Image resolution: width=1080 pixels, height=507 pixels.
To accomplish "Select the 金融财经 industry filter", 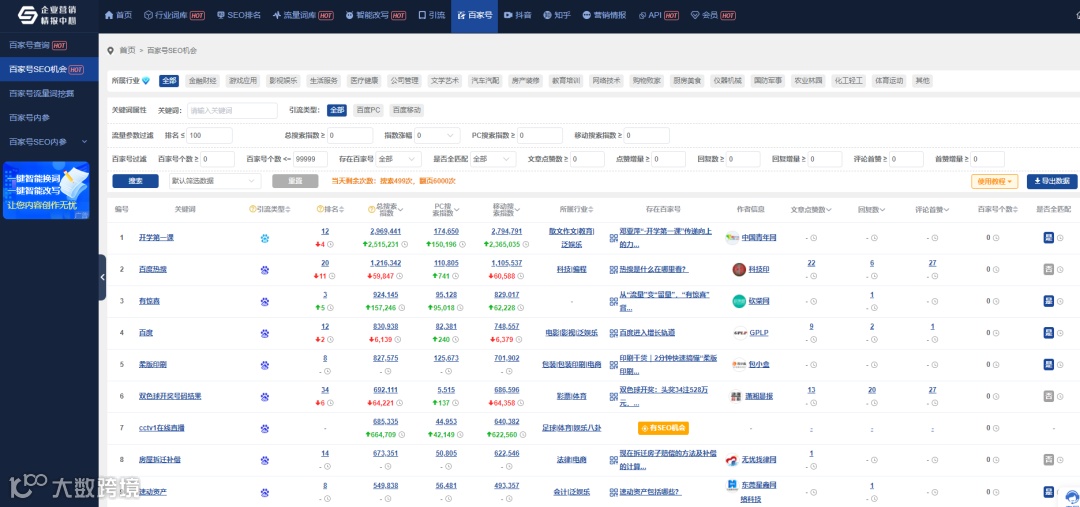I will (x=202, y=81).
